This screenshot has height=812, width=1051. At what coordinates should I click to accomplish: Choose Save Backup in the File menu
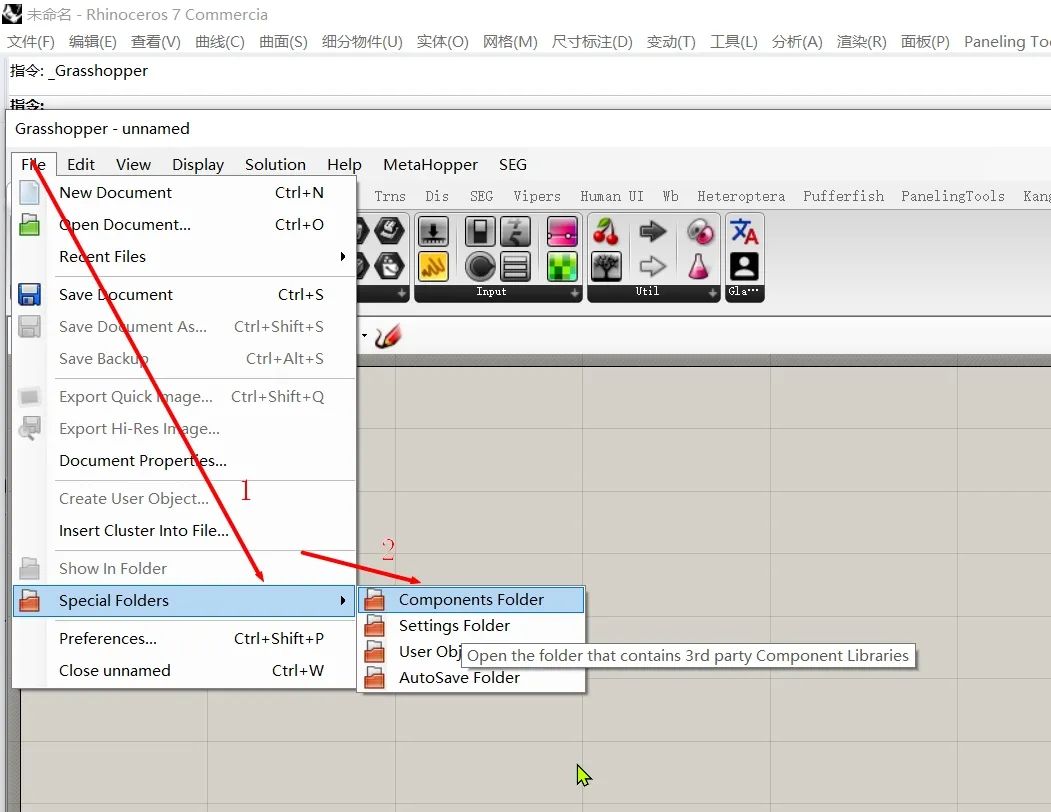[x=184, y=359]
